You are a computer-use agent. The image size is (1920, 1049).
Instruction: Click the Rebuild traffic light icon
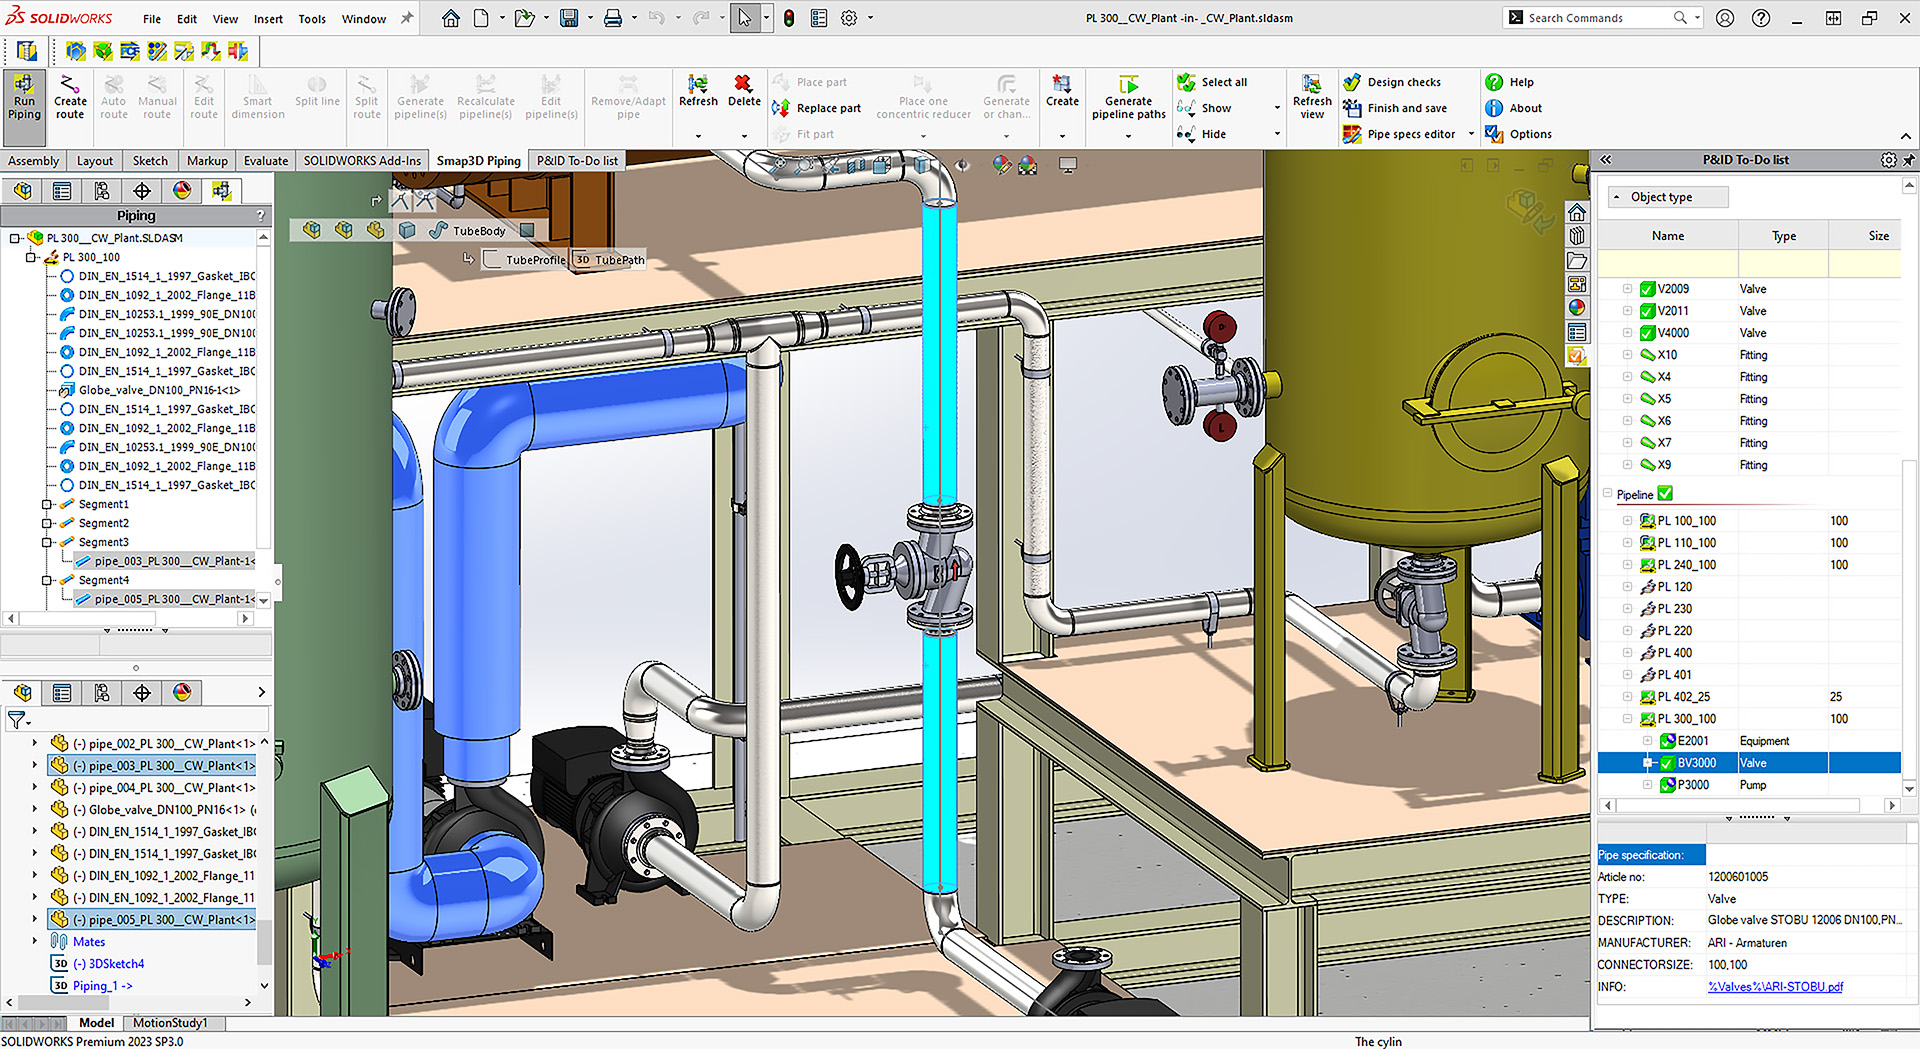[789, 18]
